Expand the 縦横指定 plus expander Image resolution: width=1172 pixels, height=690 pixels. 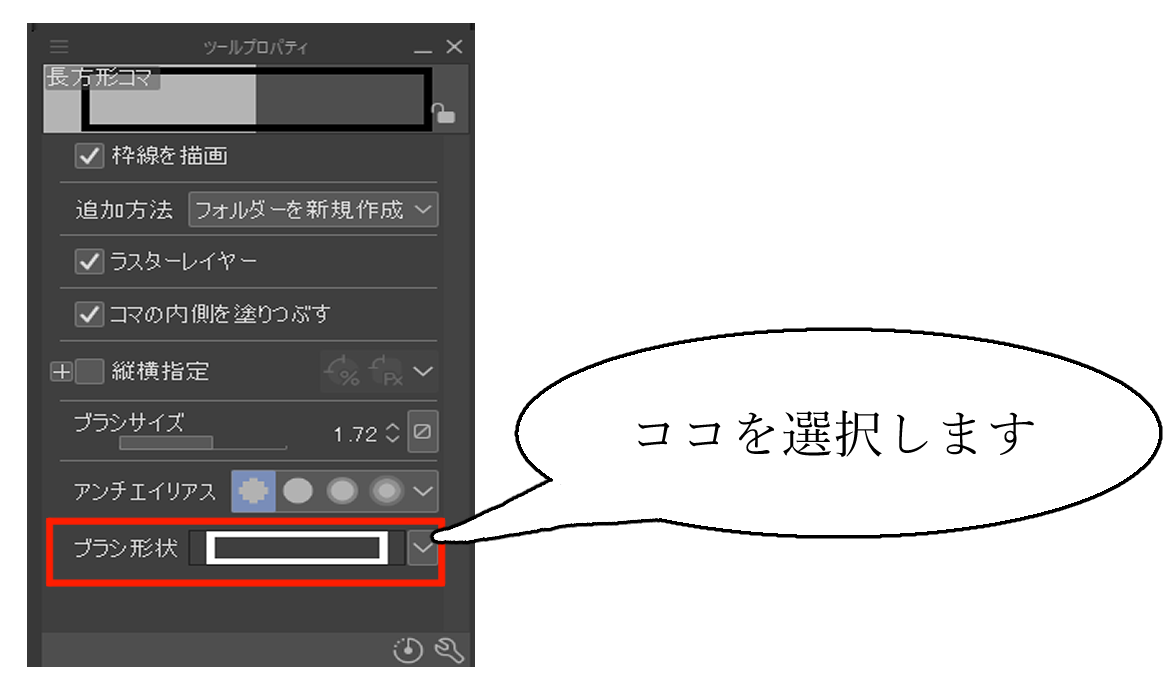click(x=61, y=372)
